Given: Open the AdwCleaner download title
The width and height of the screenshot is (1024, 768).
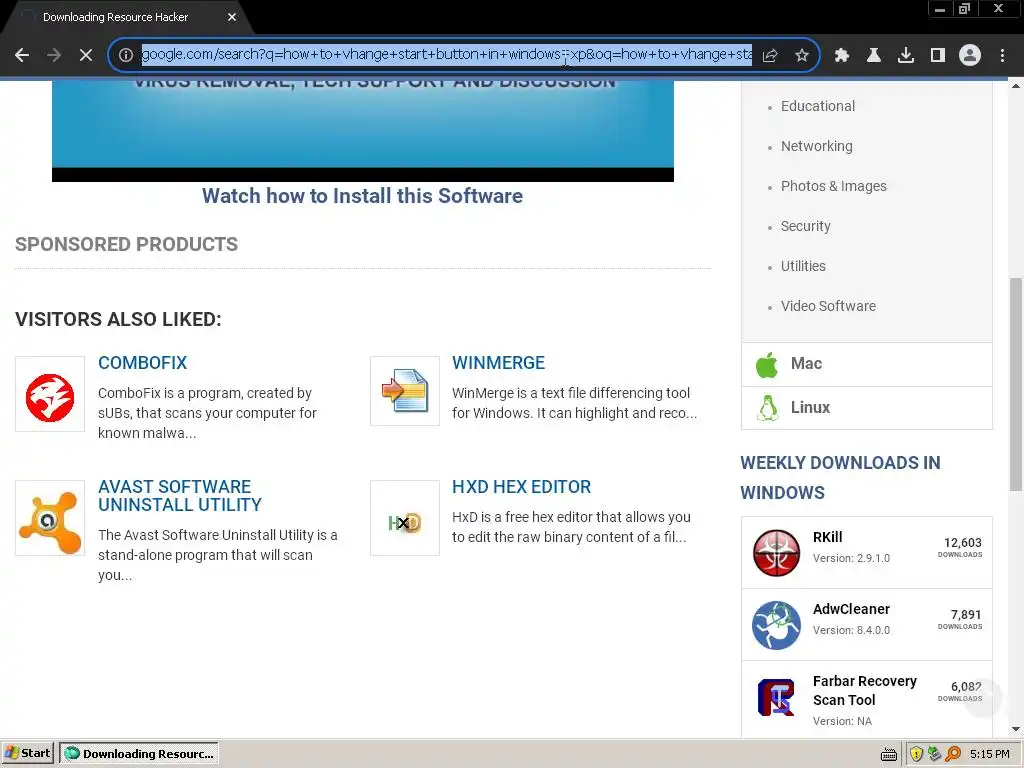Looking at the screenshot, I should coord(851,609).
